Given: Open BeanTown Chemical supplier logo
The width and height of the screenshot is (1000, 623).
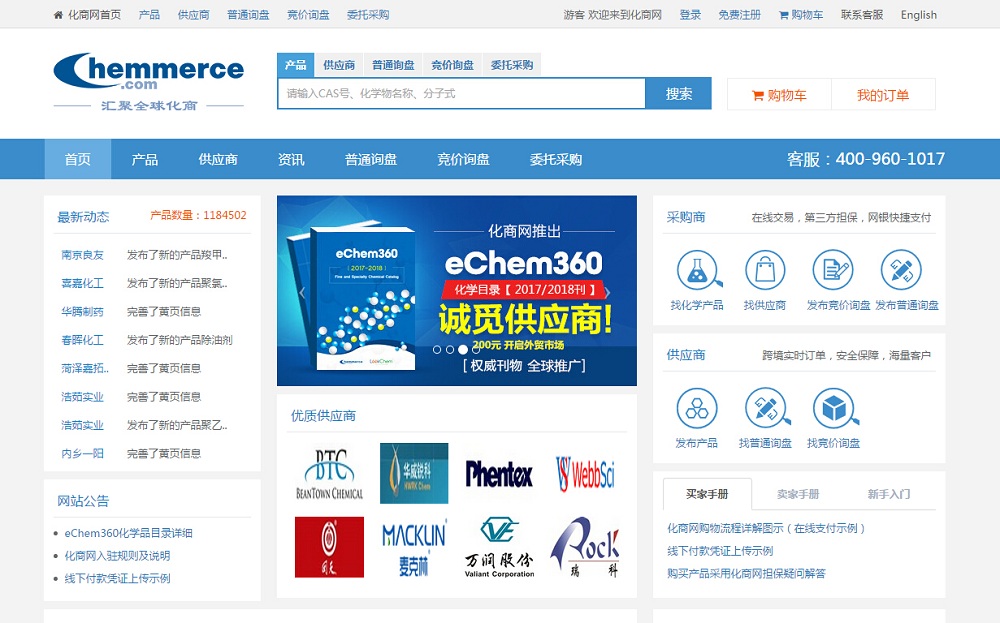Looking at the screenshot, I should pyautogui.click(x=329, y=474).
